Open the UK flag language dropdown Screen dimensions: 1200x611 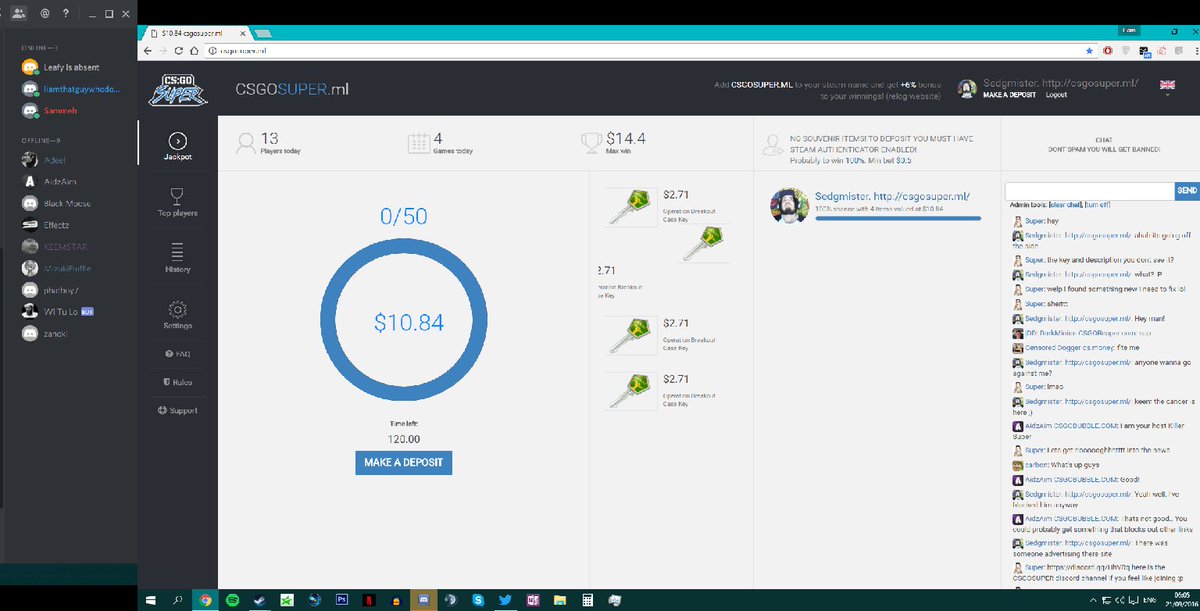[1166, 86]
